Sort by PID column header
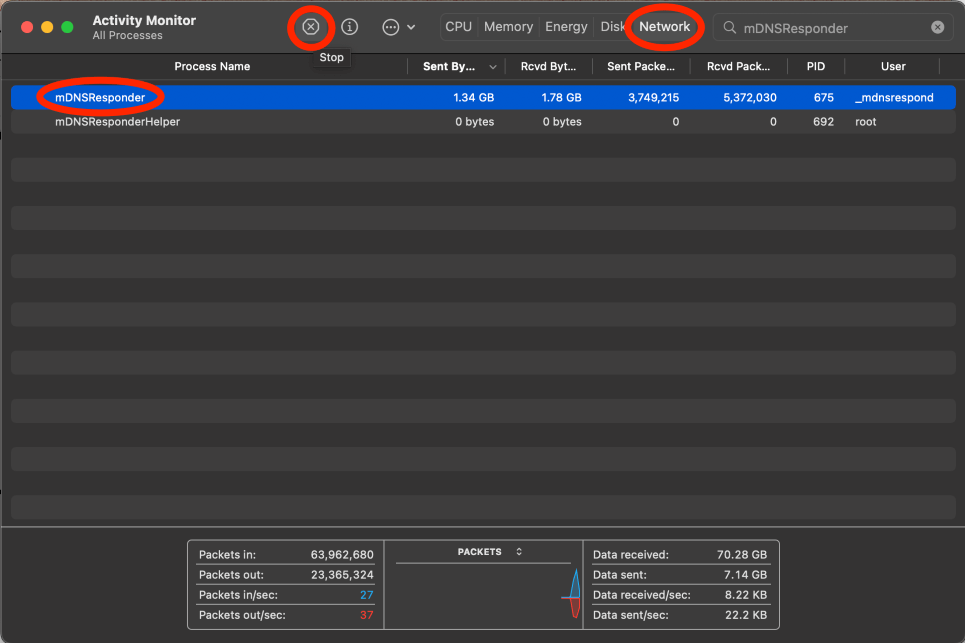 pyautogui.click(x=815, y=67)
